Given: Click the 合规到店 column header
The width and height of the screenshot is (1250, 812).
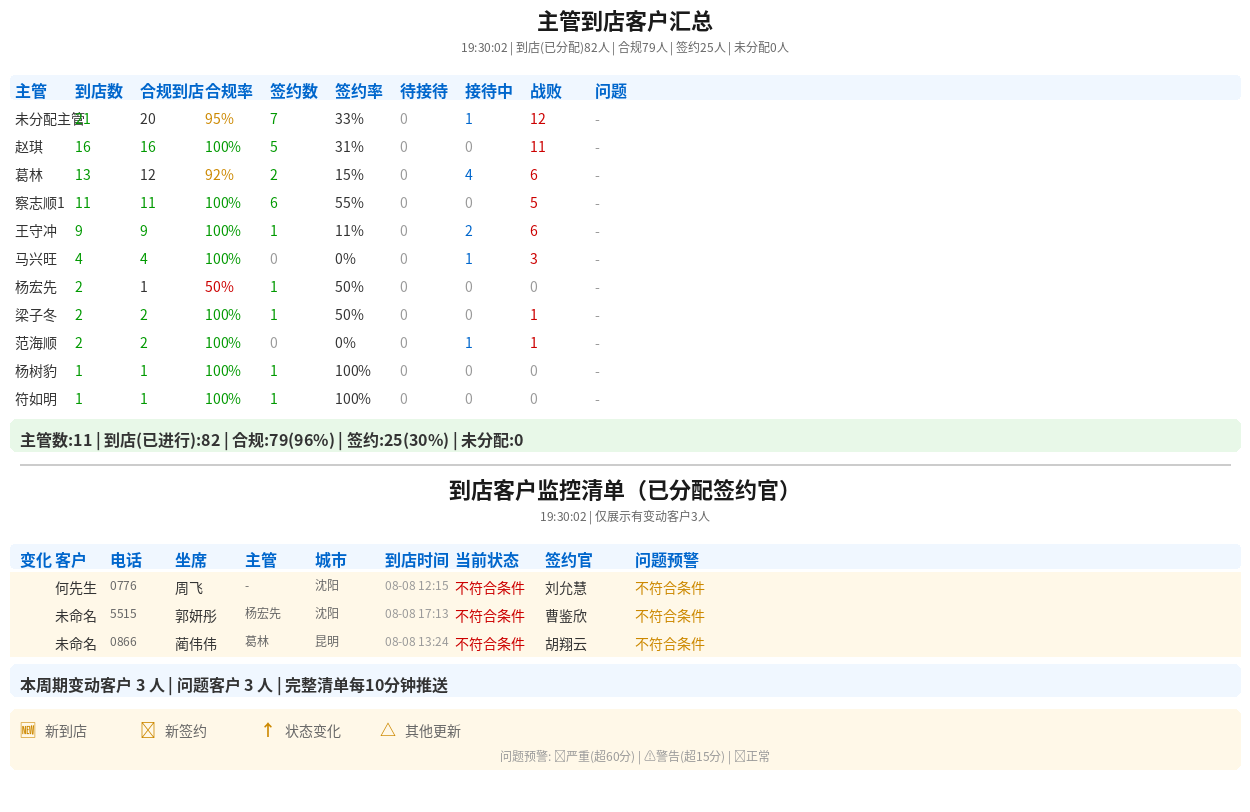Looking at the screenshot, I should (172, 91).
